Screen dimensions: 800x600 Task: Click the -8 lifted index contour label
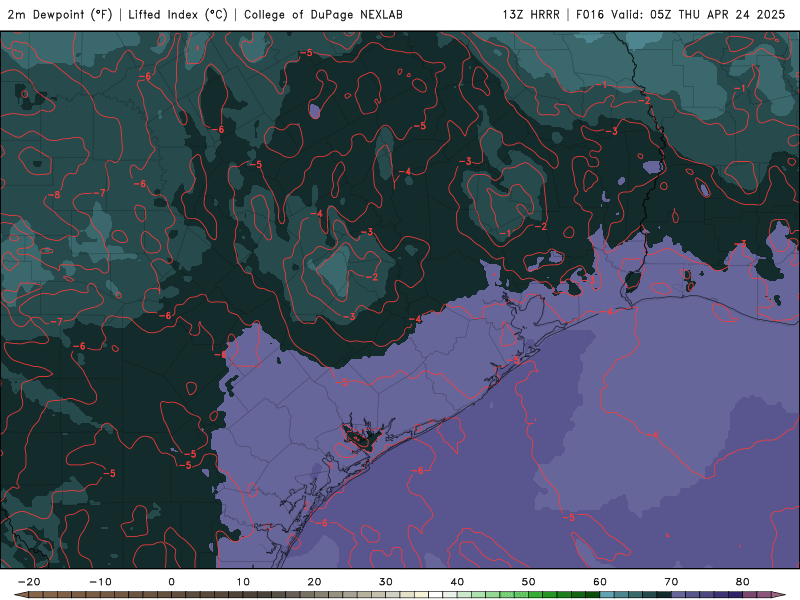coord(54,195)
